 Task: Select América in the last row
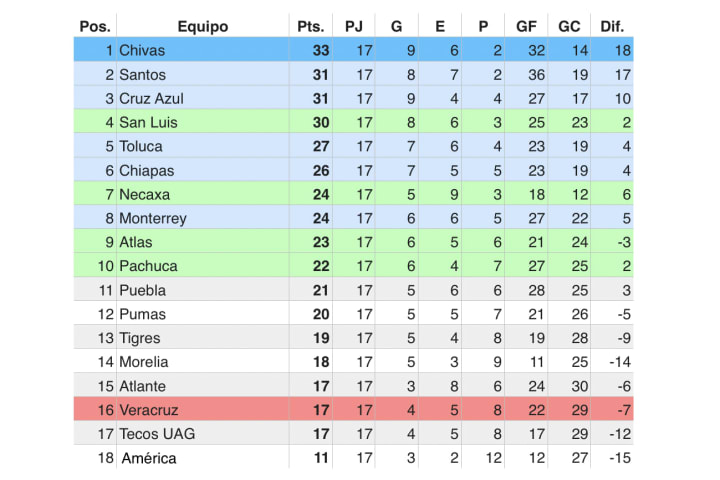(149, 458)
